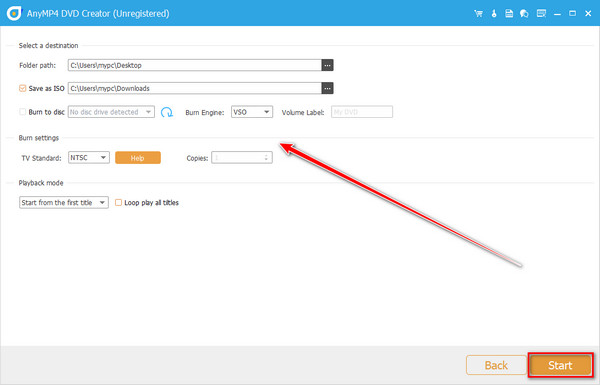600x385 pixels.
Task: Open the playback mode dropdown
Action: tap(64, 202)
